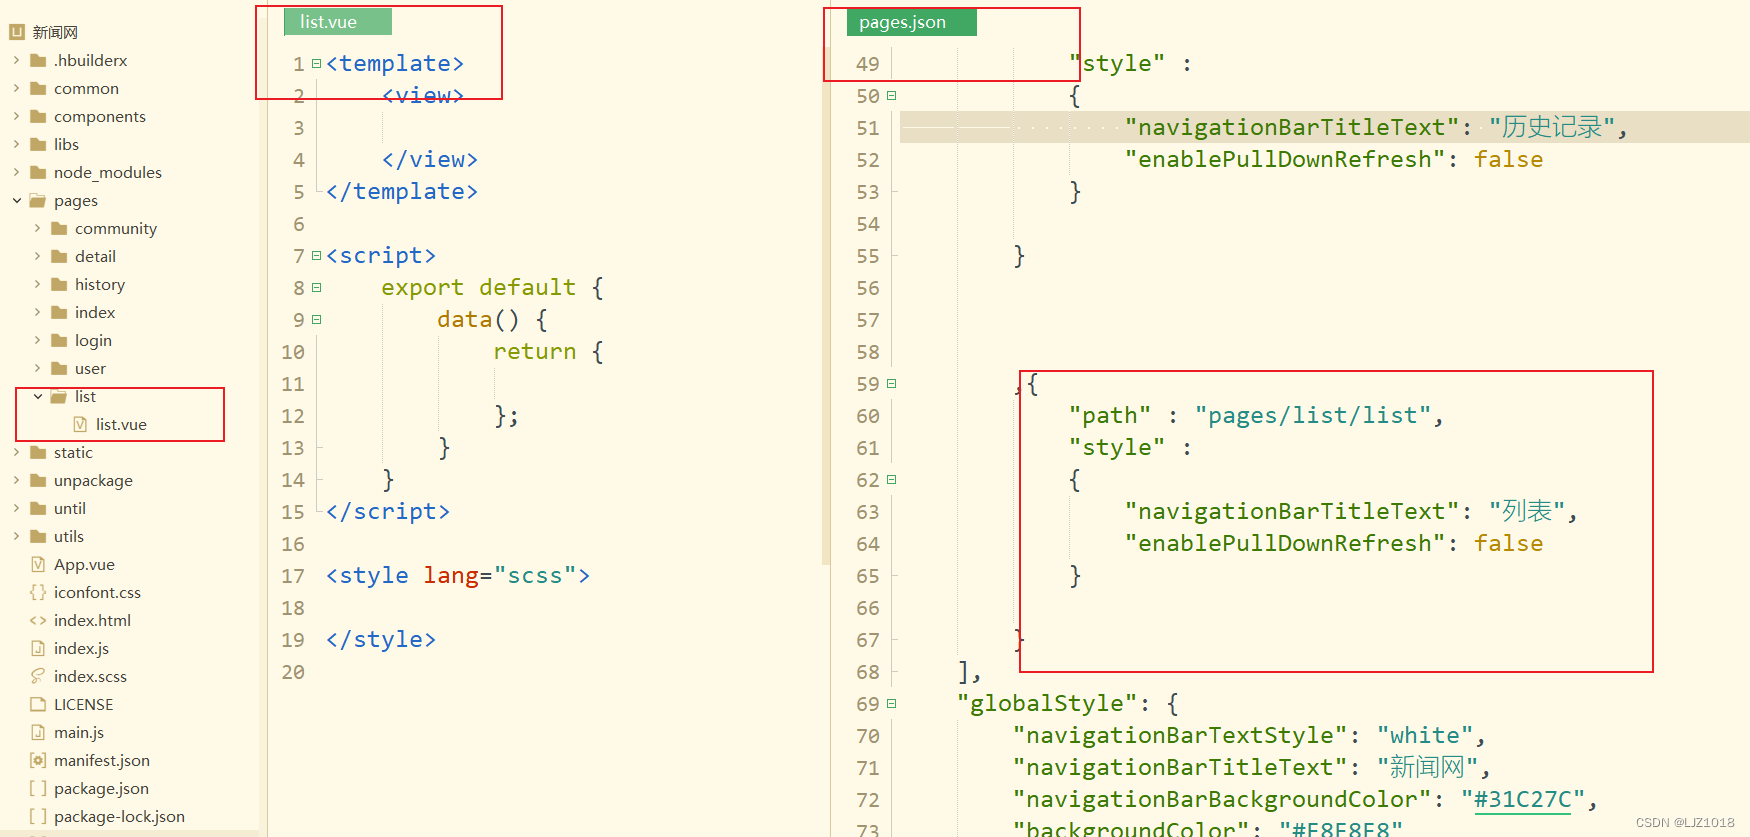Image resolution: width=1750 pixels, height=837 pixels.
Task: Click false value on line 64
Action: point(1508,543)
